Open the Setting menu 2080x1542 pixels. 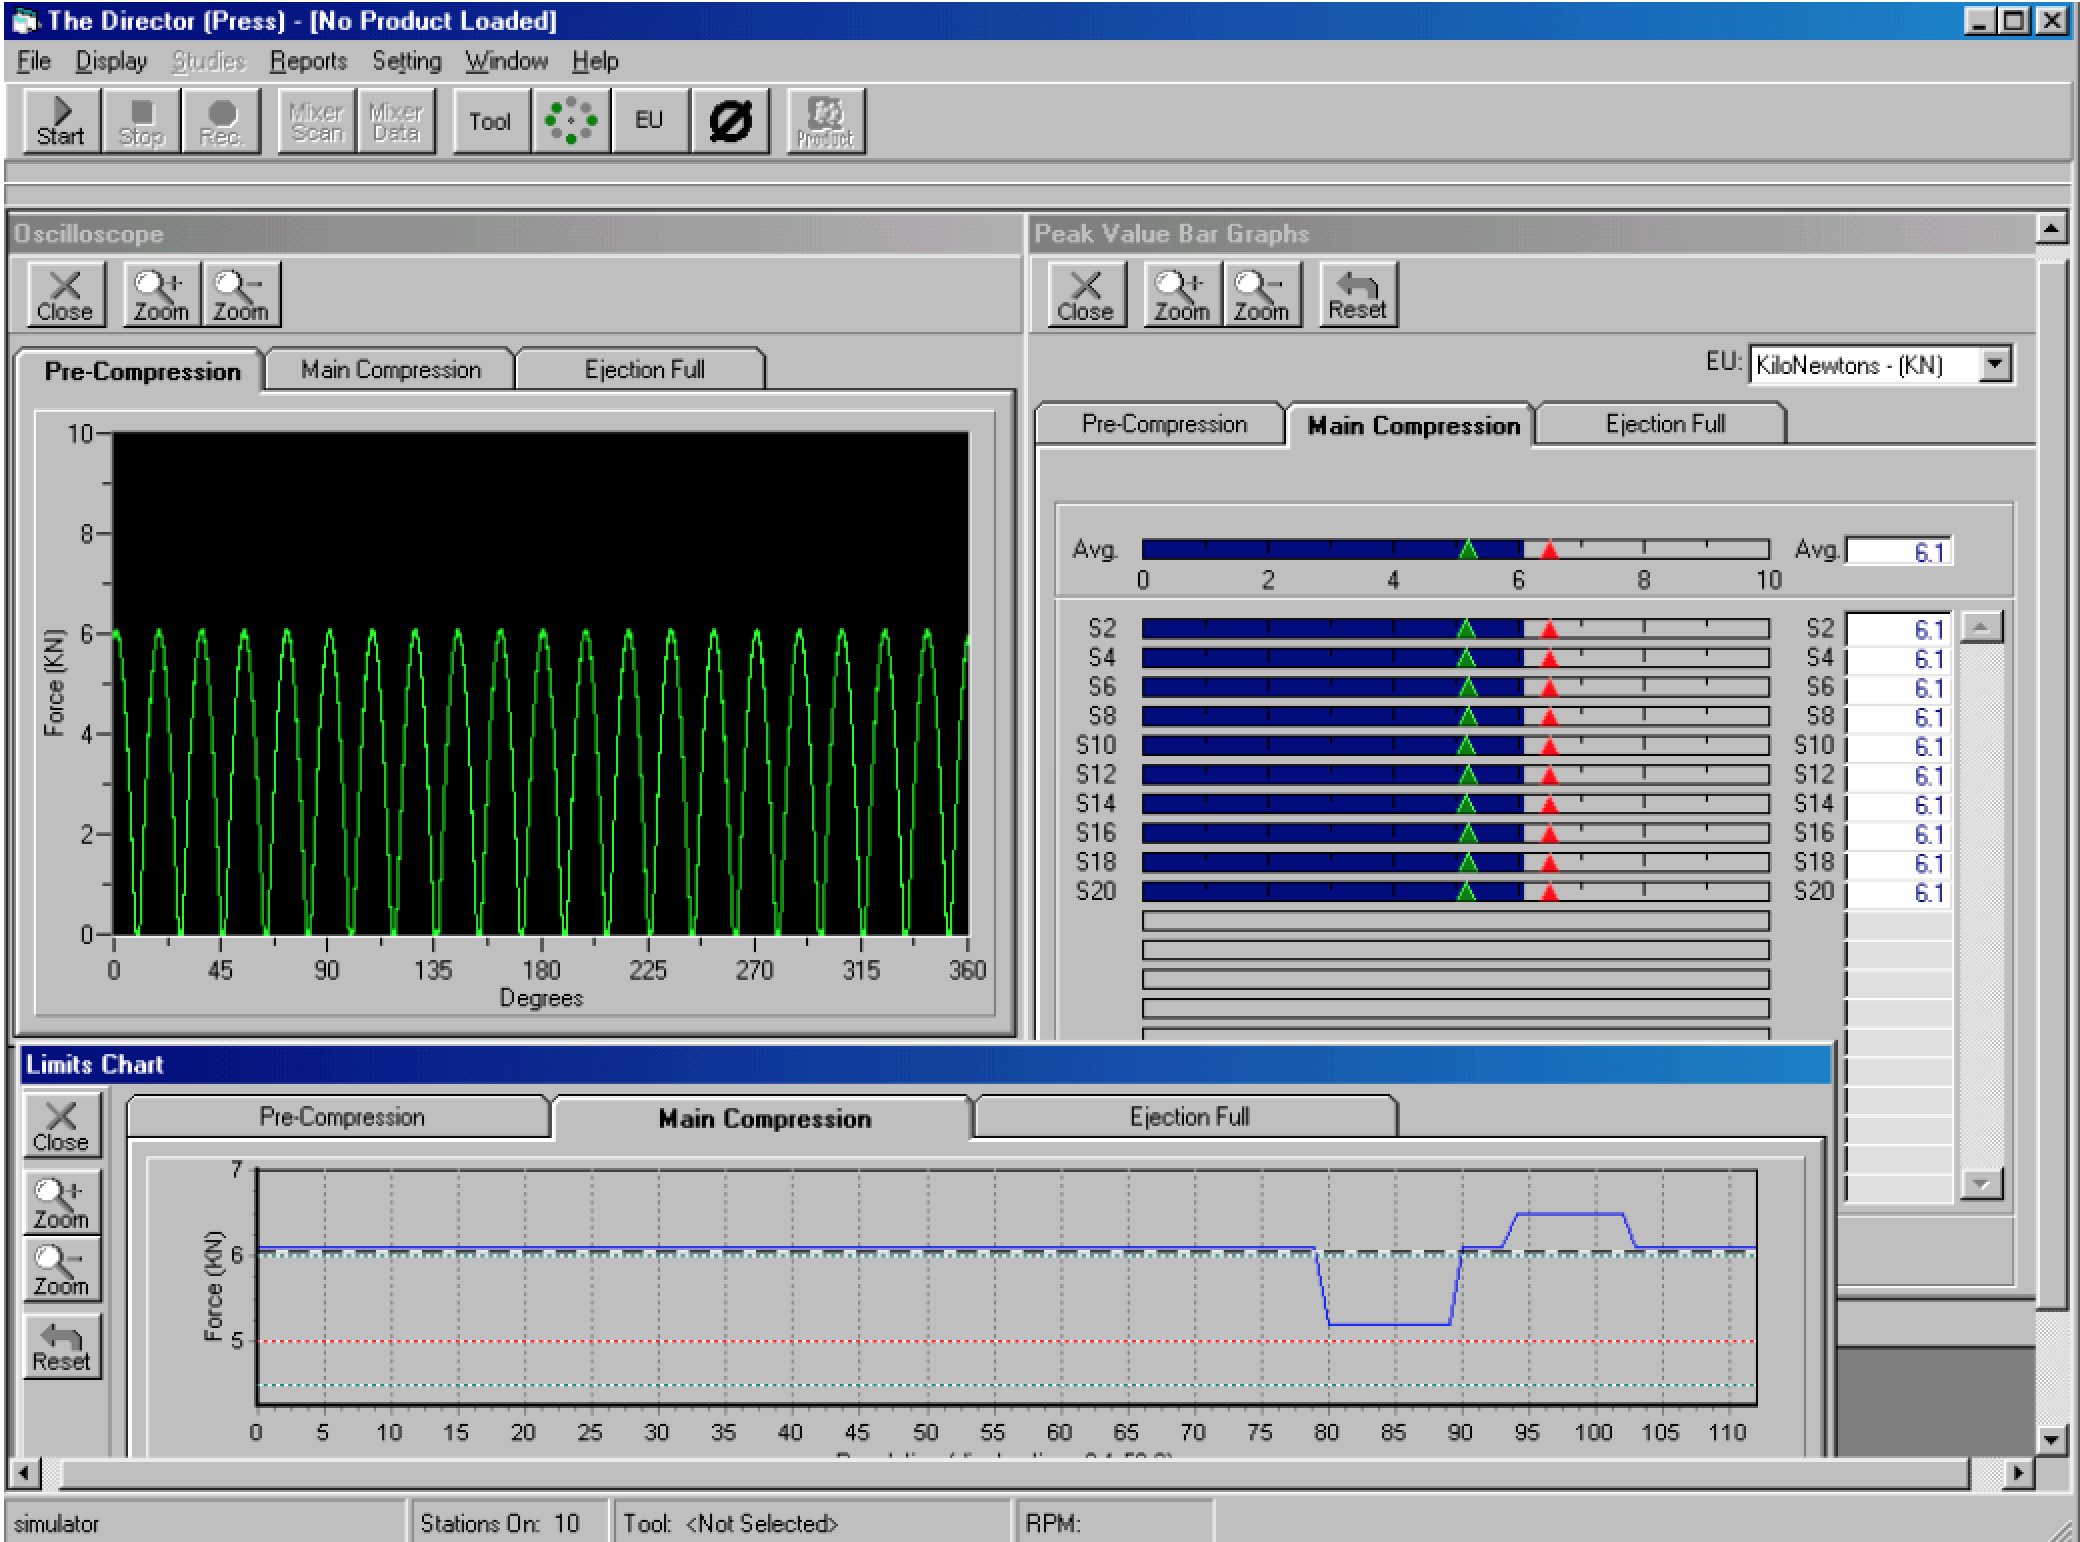(406, 62)
